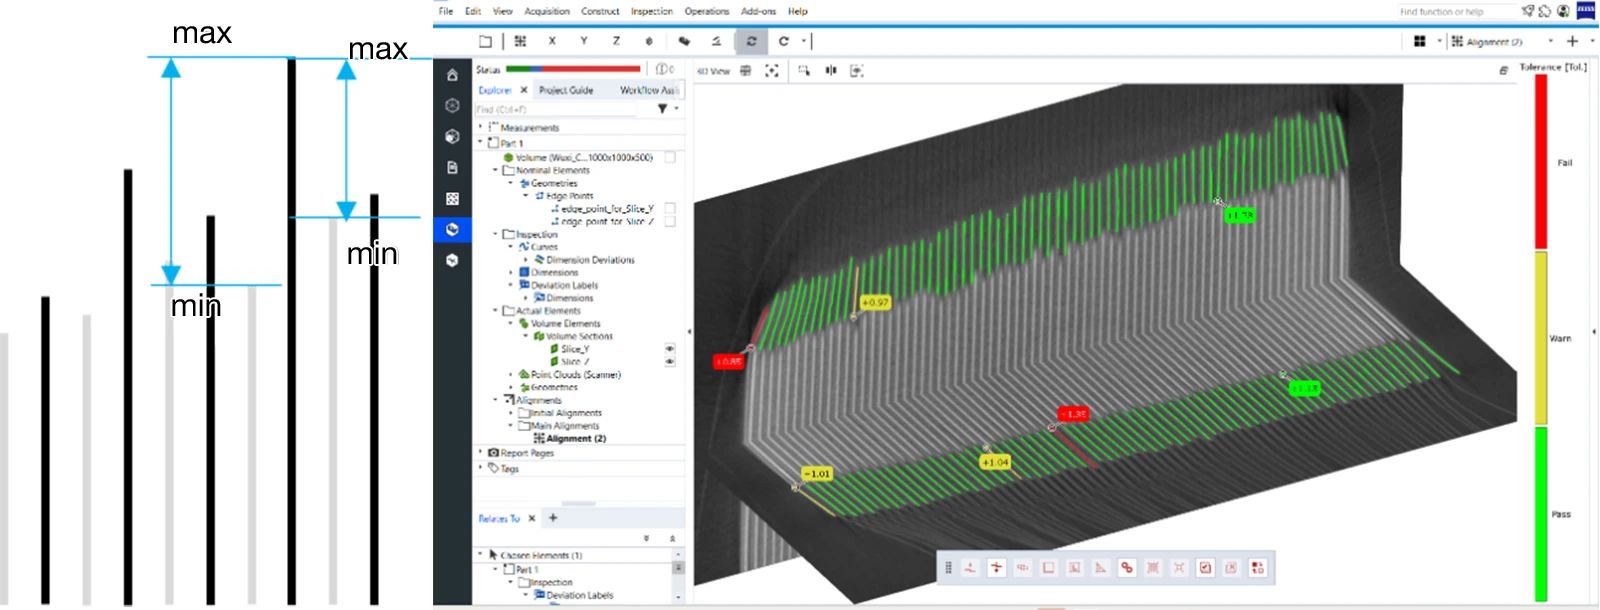Collapse the Inspection folder in Explorer

click(x=495, y=234)
